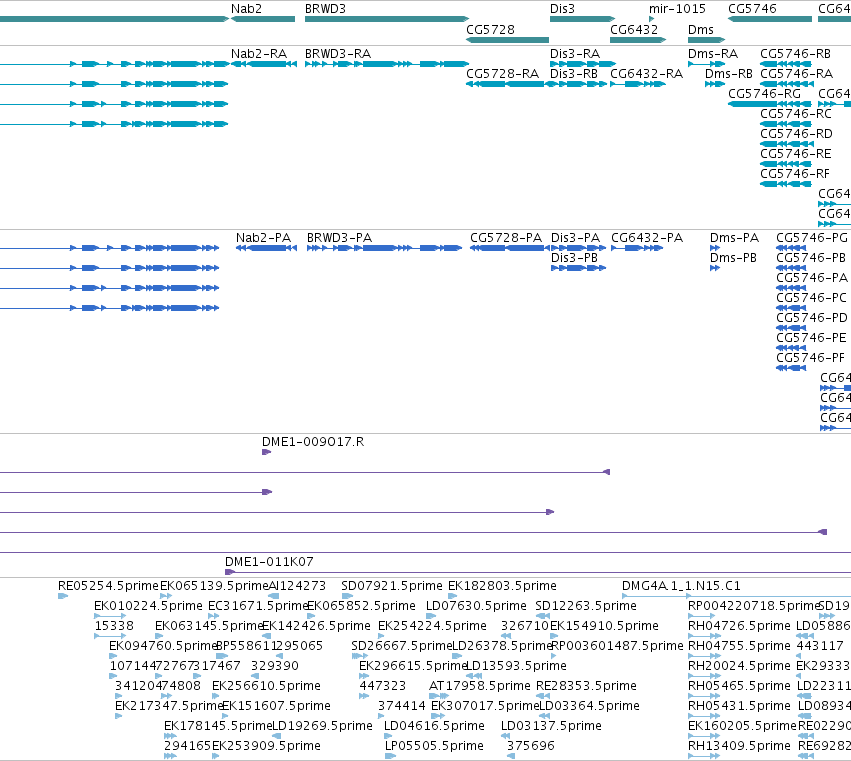Open the BRWD3-PA protein feature
This screenshot has width=851, height=761.
(384, 248)
